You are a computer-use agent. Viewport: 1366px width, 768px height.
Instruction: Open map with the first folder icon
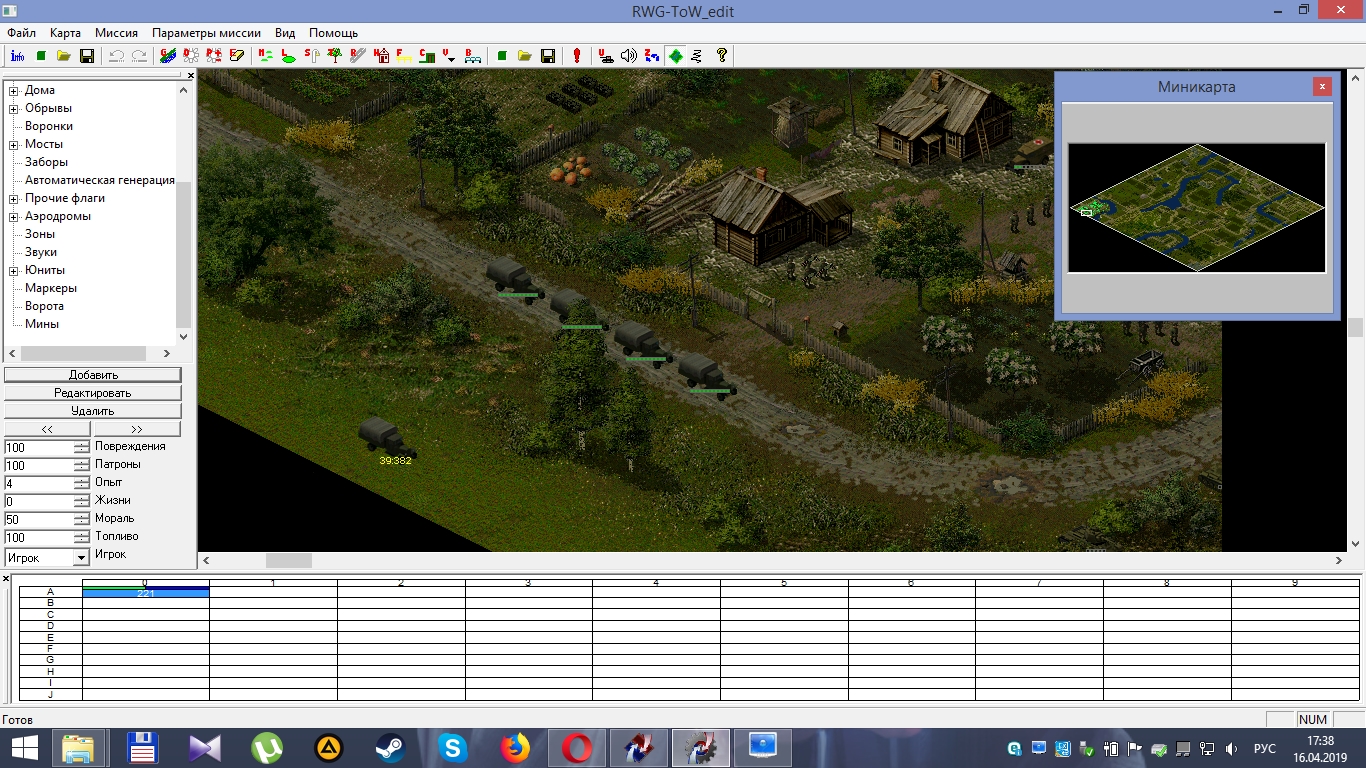coord(64,56)
